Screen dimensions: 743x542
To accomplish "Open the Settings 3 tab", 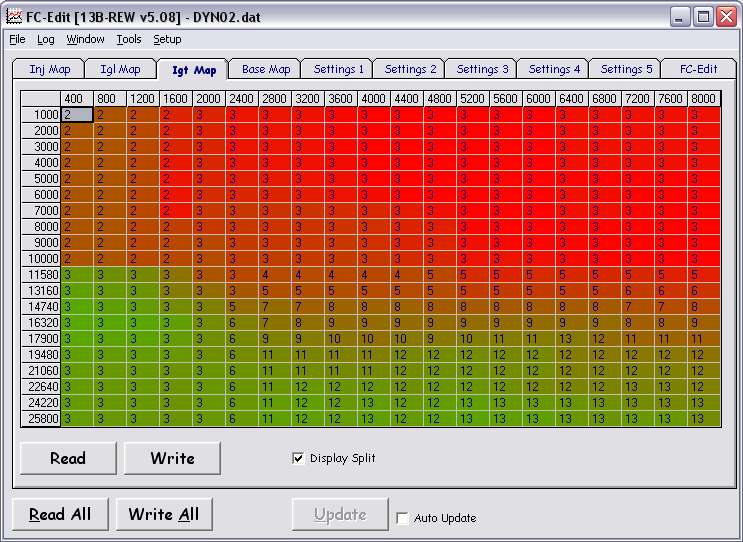I will pos(482,69).
